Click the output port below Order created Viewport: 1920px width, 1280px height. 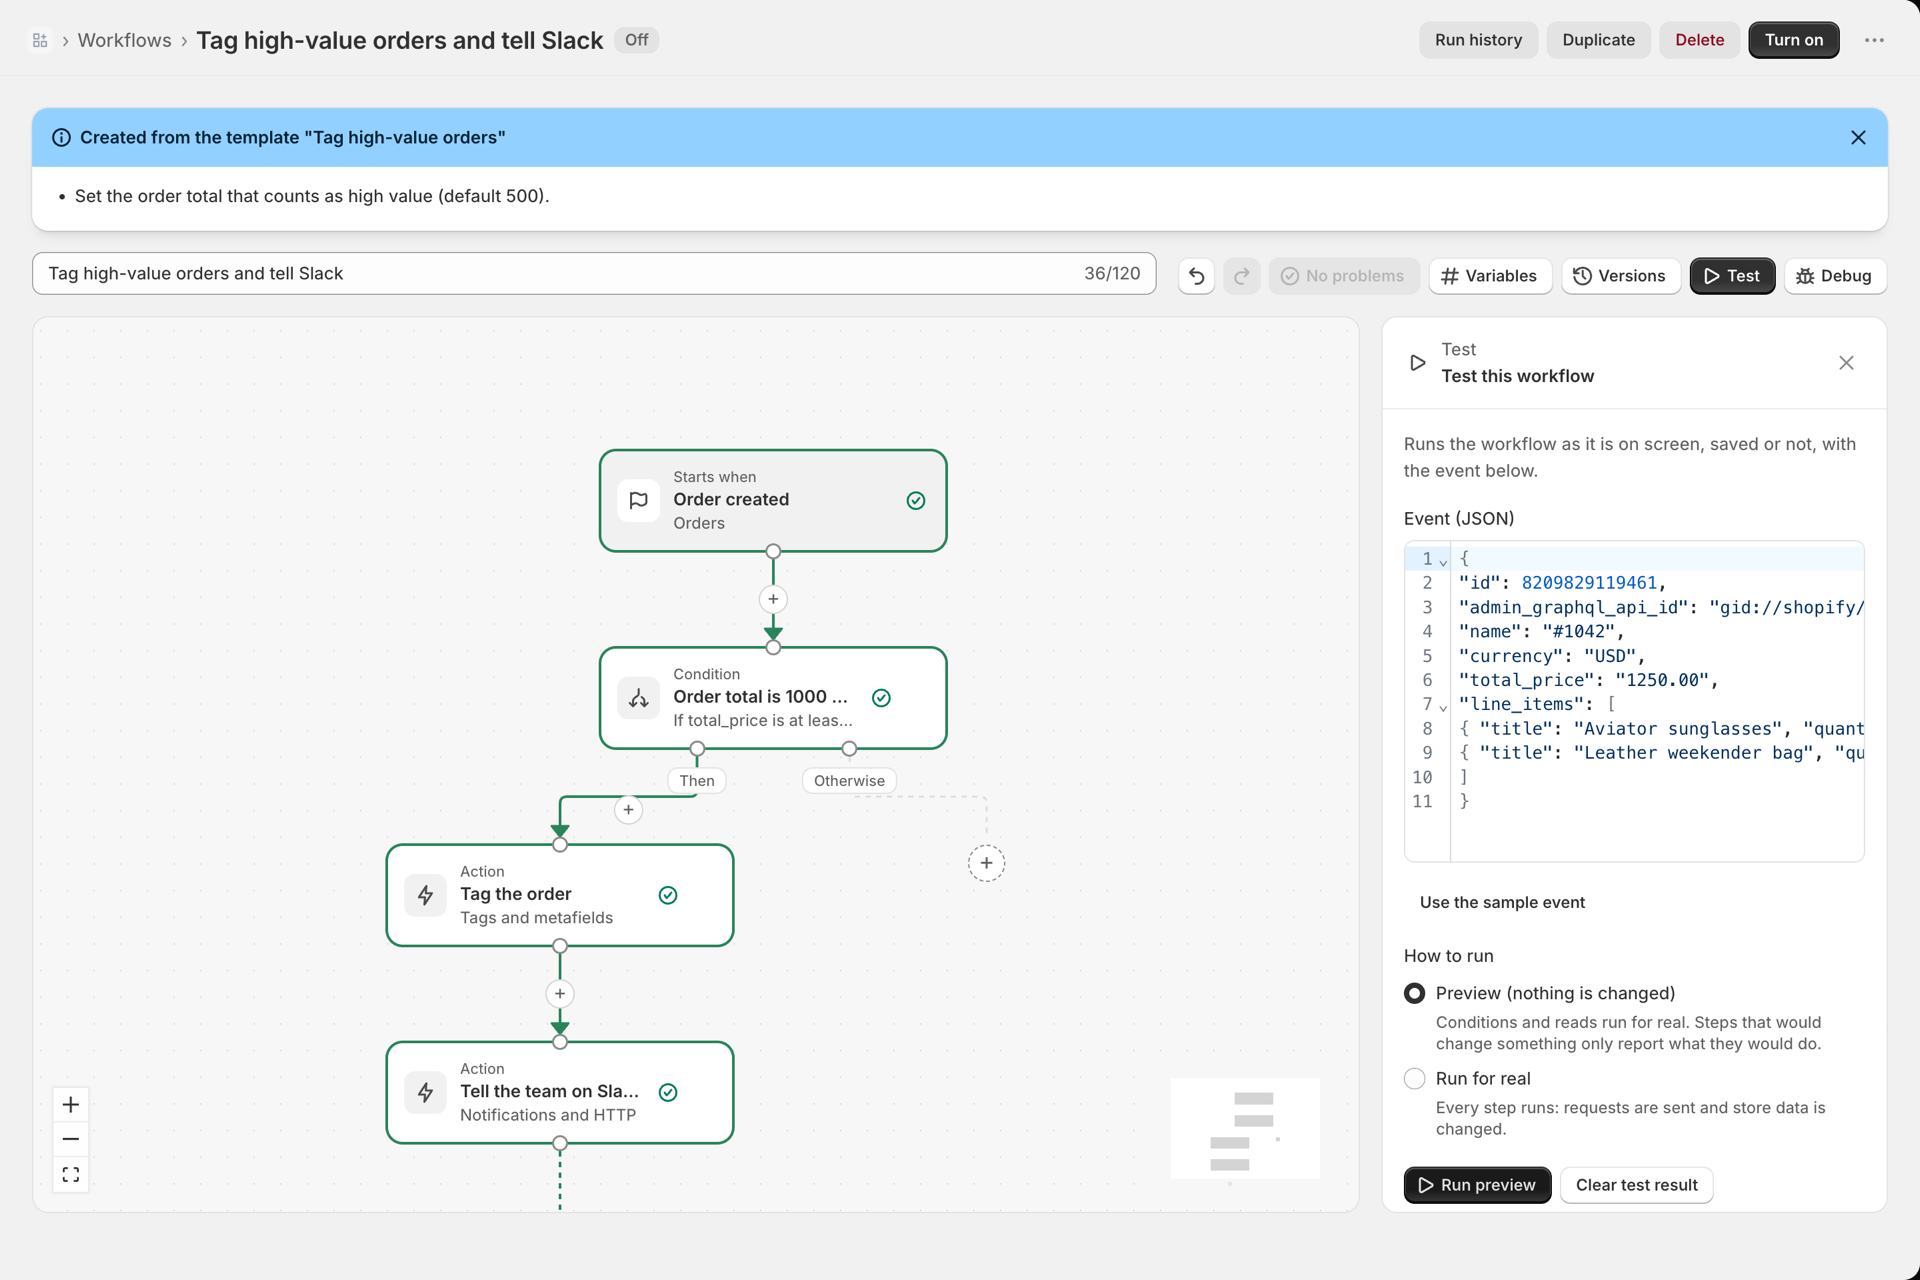772,551
